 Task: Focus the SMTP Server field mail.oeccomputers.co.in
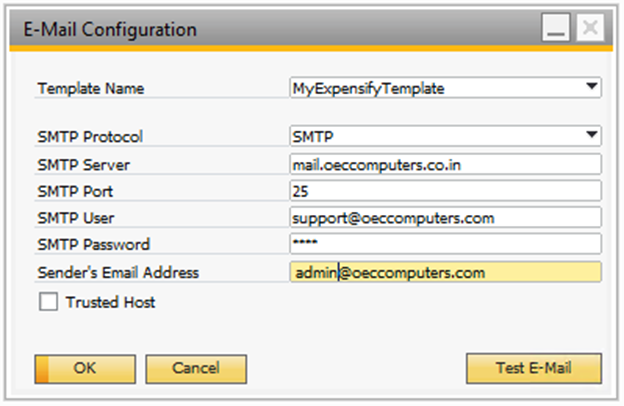(x=444, y=163)
